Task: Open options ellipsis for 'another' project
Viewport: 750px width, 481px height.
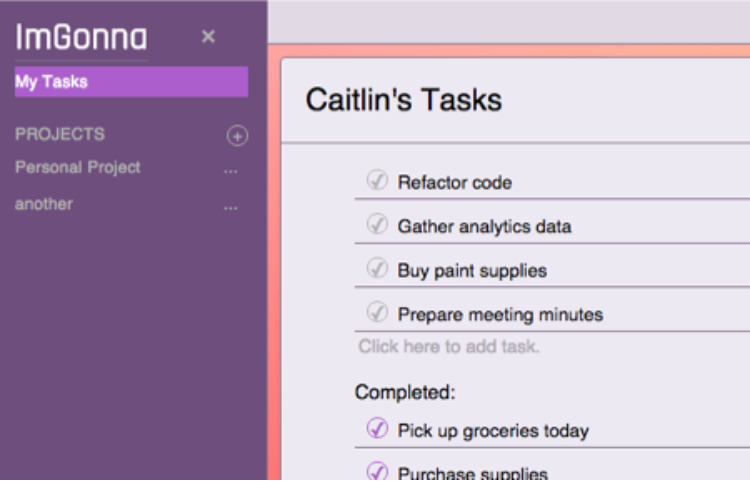Action: point(231,208)
